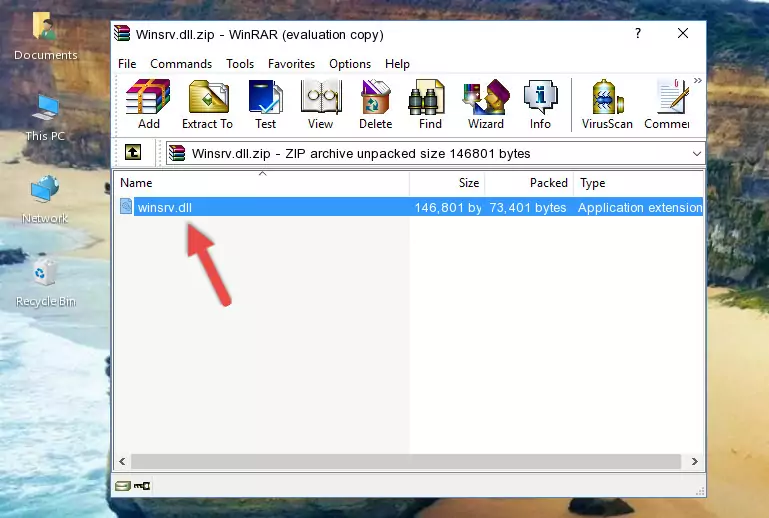Sort by the Type column header
769x518 pixels.
[639, 183]
